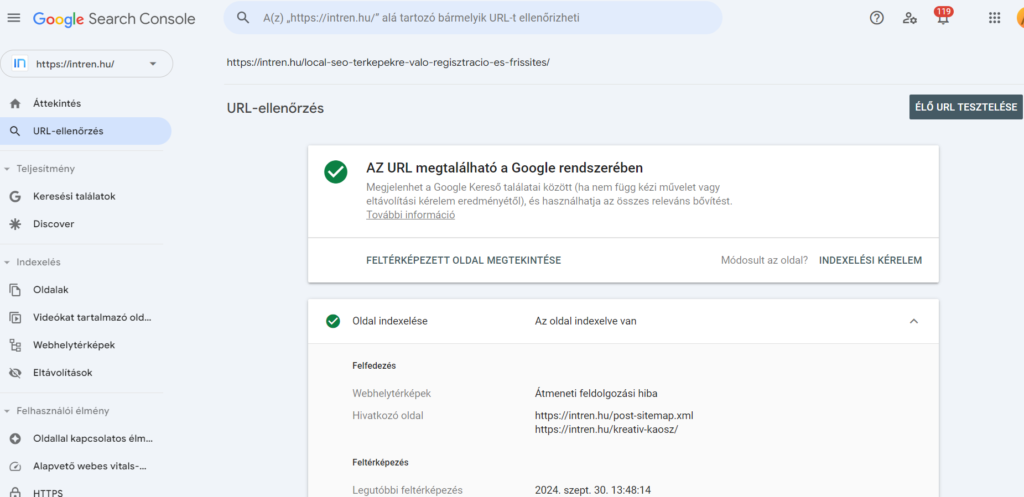The image size is (1024, 497).
Task: Click the ÉLŐ URL TESZTELÉSE button
Action: [x=966, y=107]
